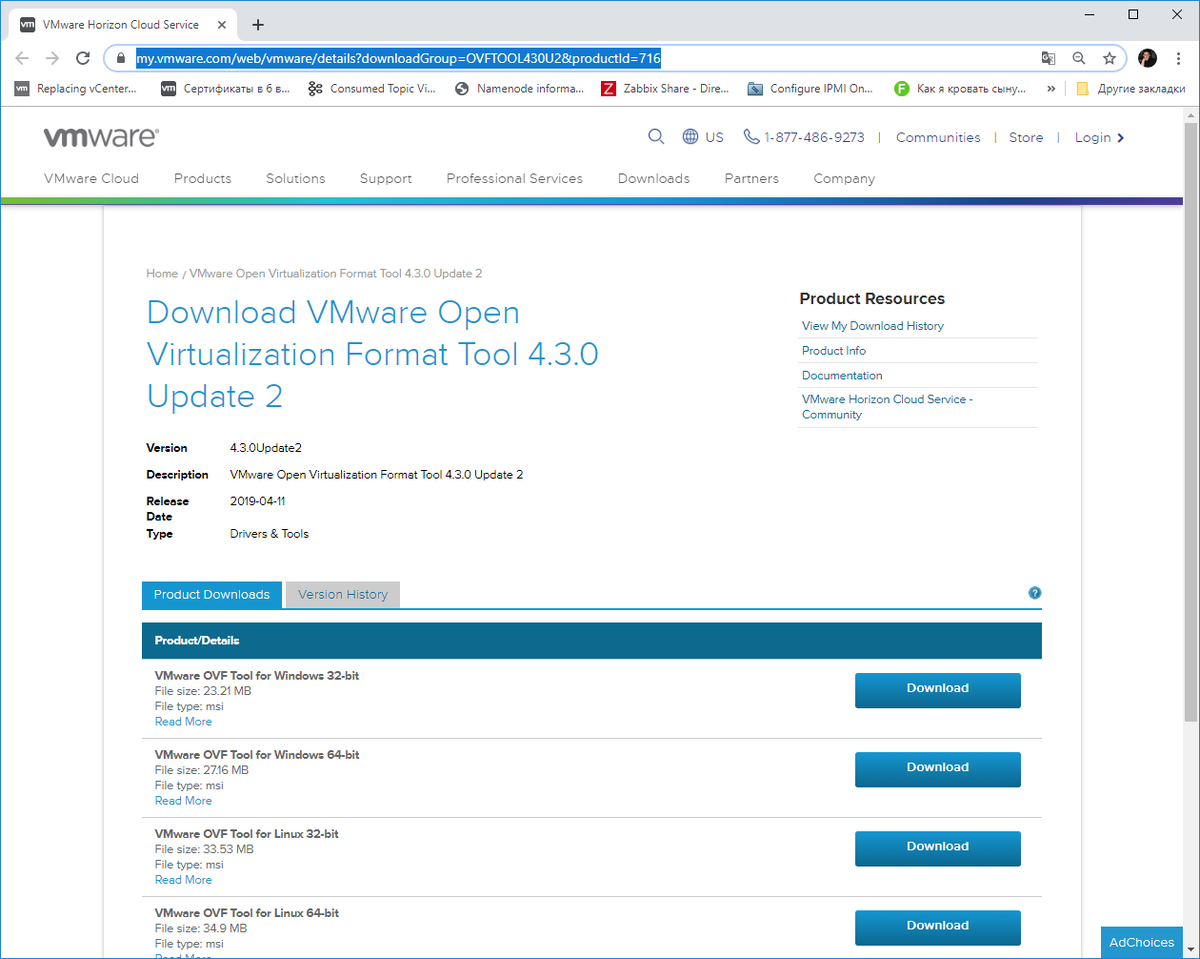Bookmark this page with the star icon

pos(1109,58)
